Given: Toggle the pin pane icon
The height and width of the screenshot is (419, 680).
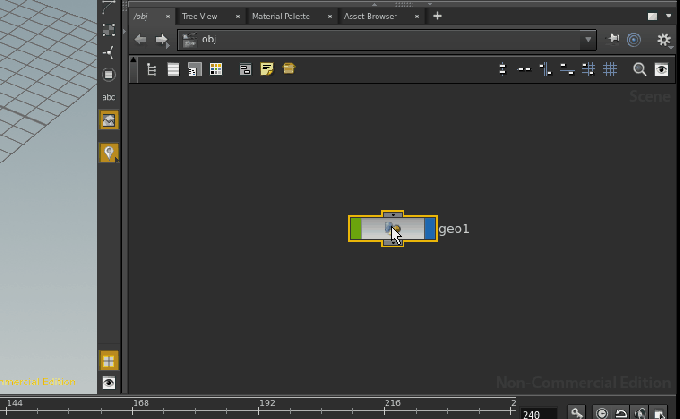Looking at the screenshot, I should coord(614,40).
